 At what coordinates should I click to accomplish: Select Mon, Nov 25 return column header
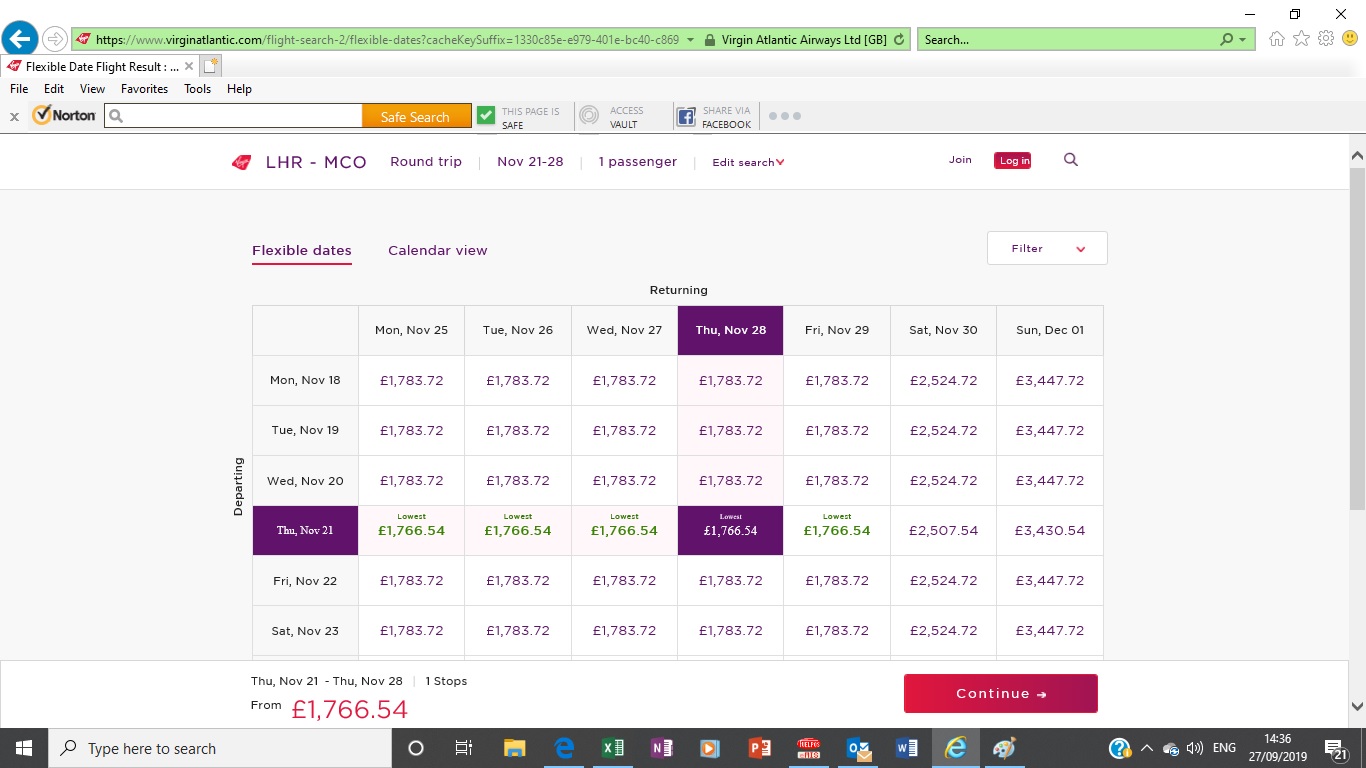click(x=411, y=330)
